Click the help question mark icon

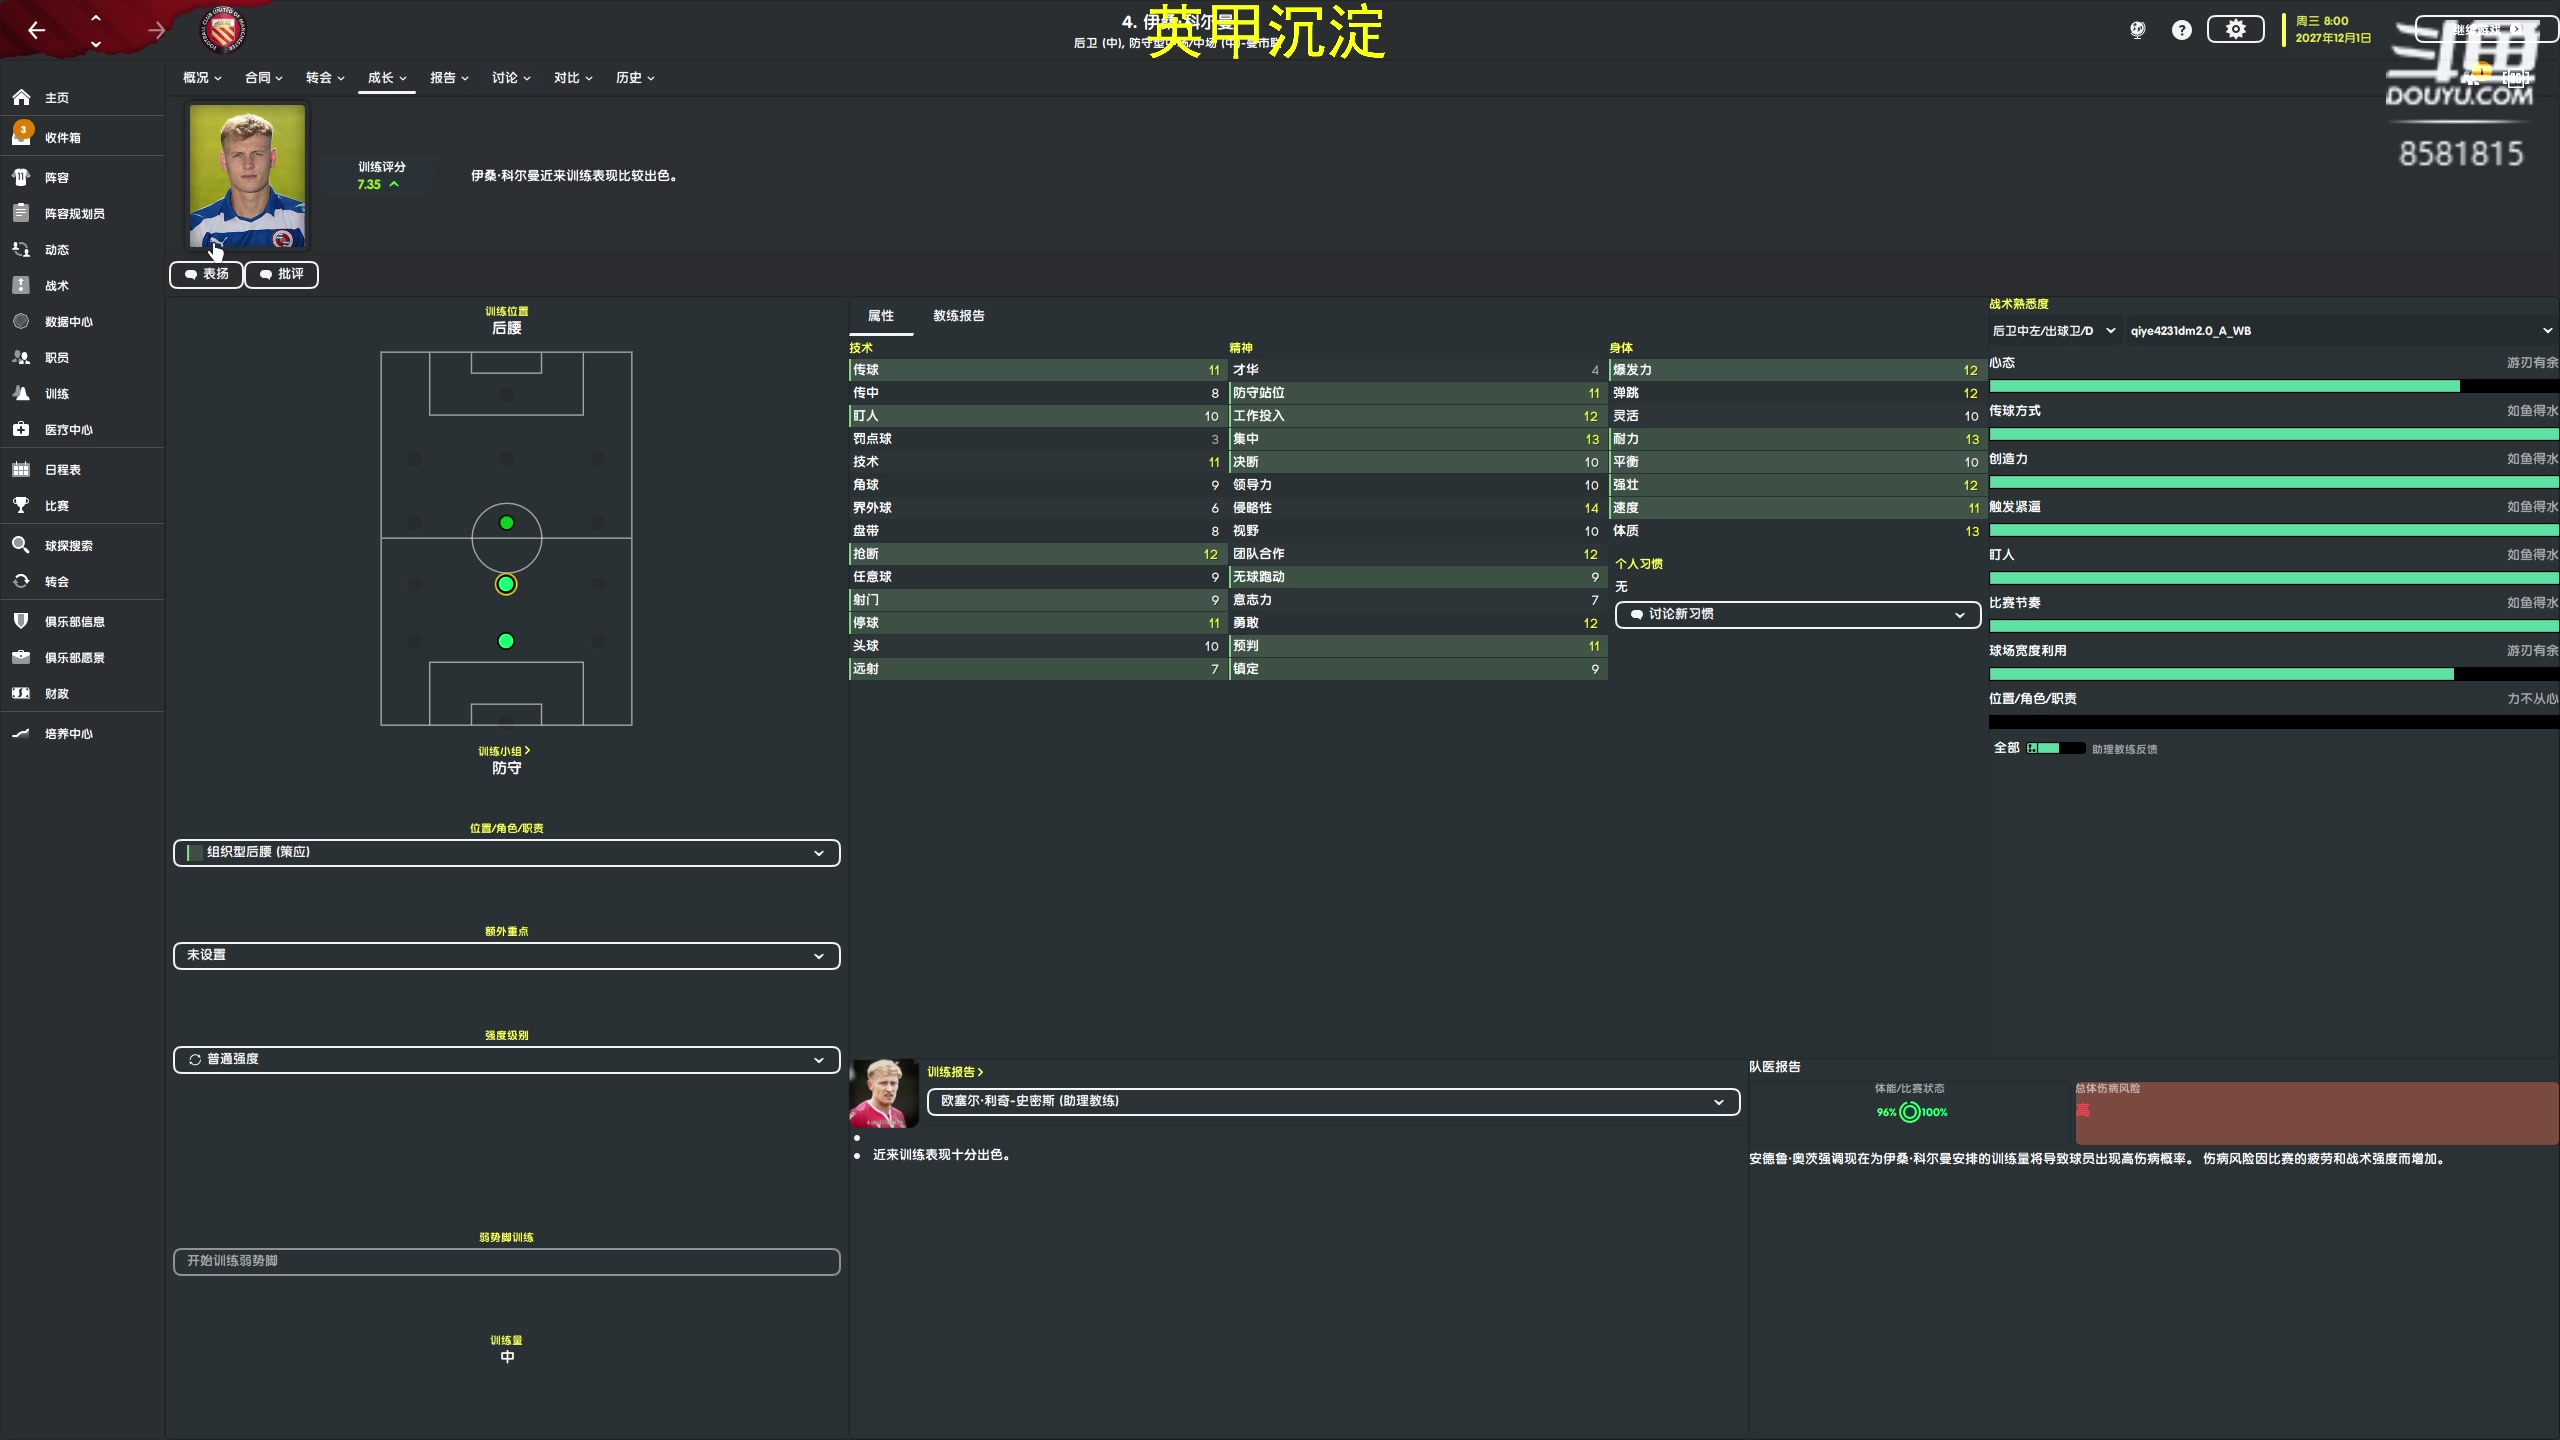(2181, 30)
